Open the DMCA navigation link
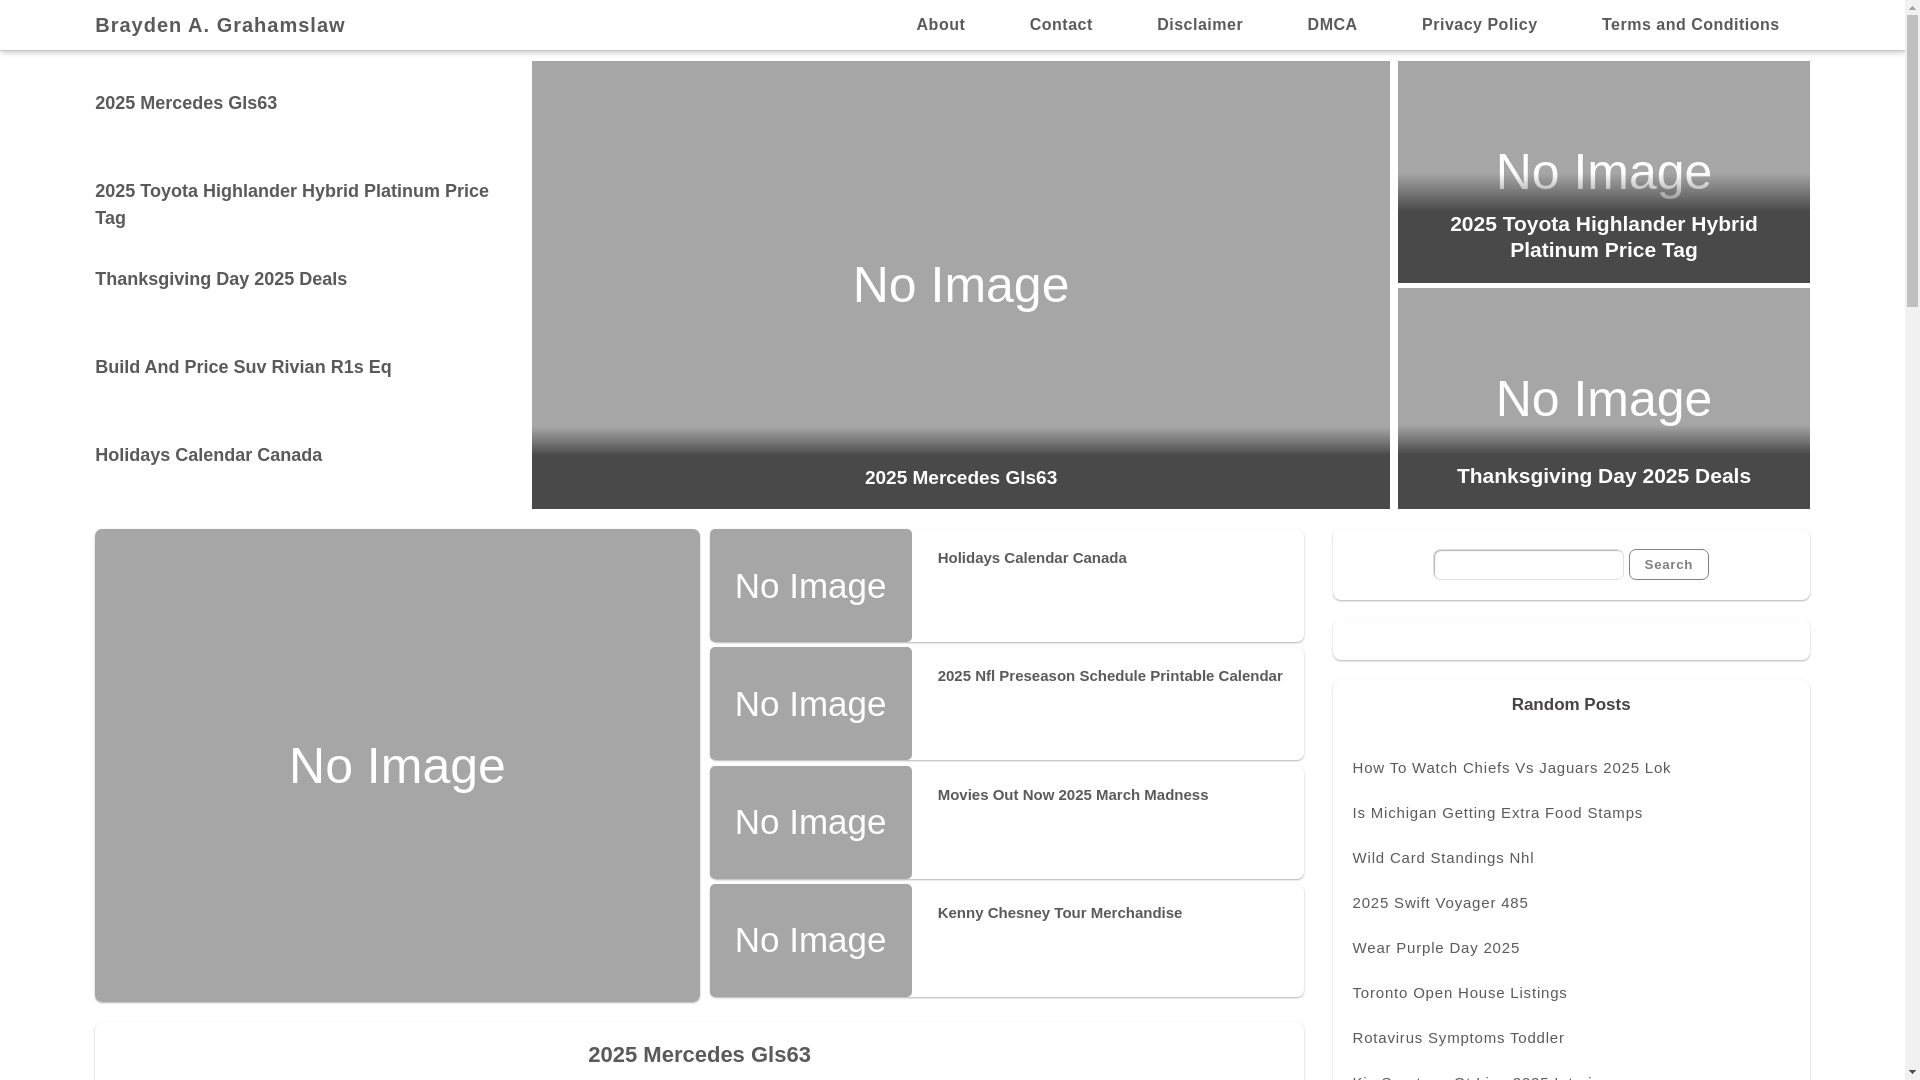Screen dimensions: 1920x1080 [x=1331, y=25]
